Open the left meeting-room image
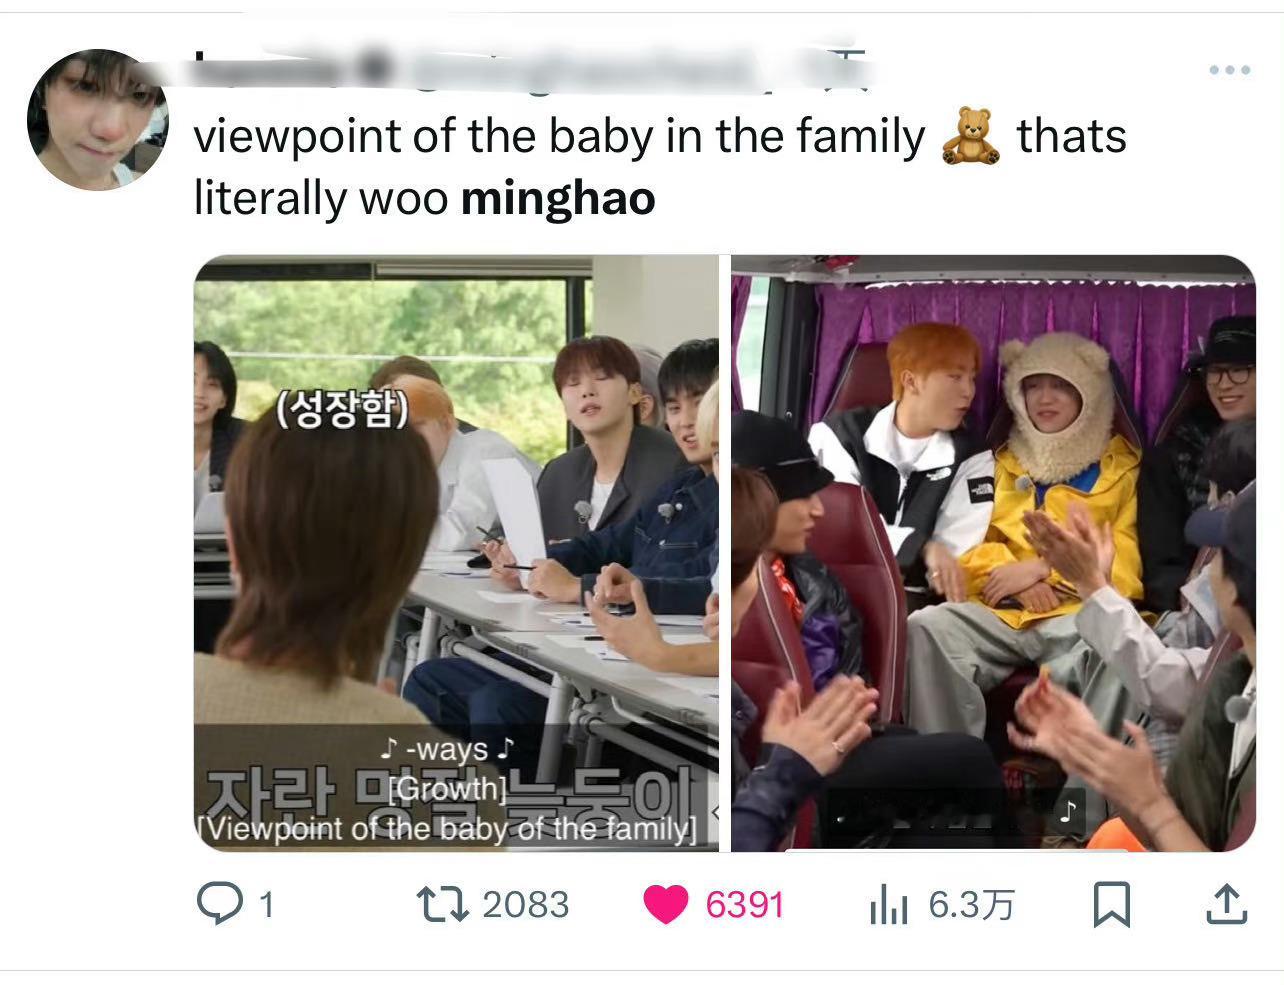The image size is (1284, 985). [456, 553]
